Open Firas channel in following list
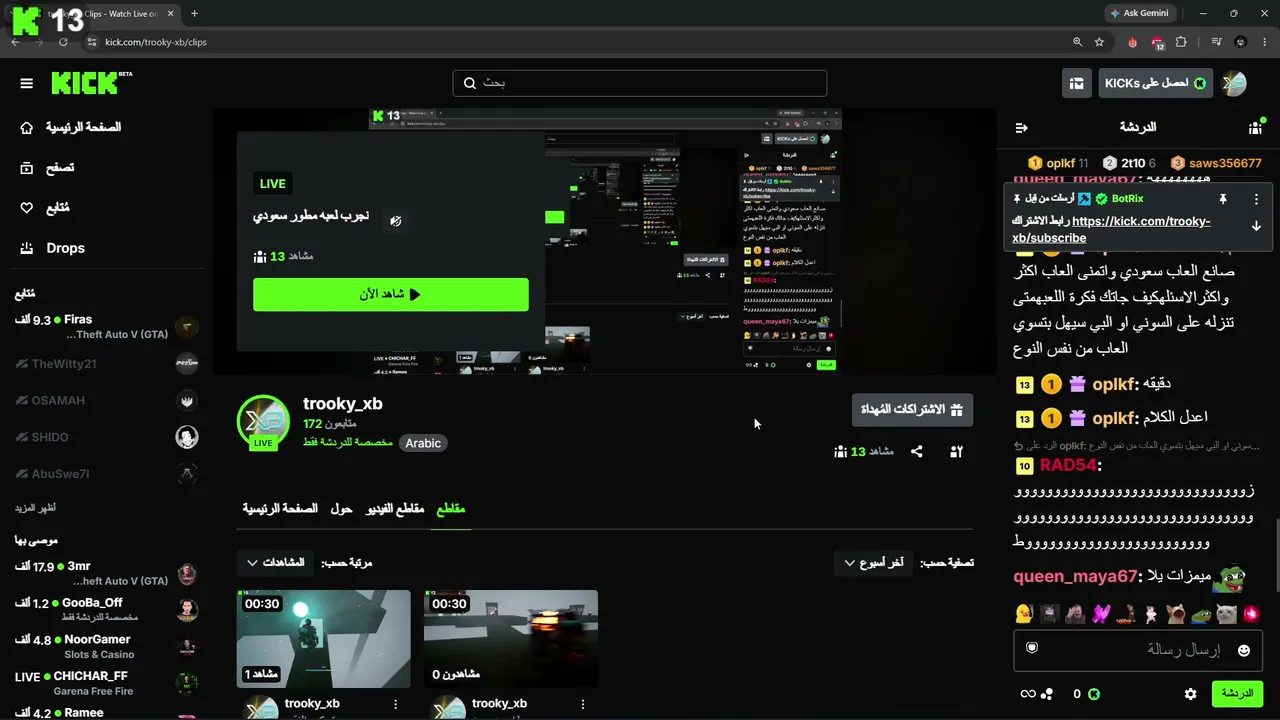Image resolution: width=1280 pixels, height=720 pixels. click(107, 327)
